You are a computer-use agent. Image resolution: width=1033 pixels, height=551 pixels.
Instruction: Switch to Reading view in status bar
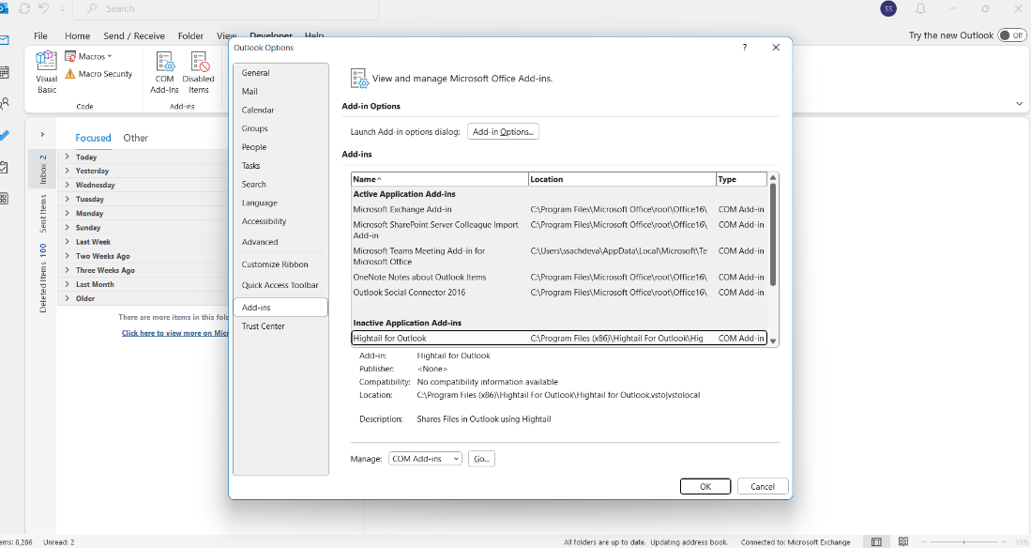[x=903, y=542]
